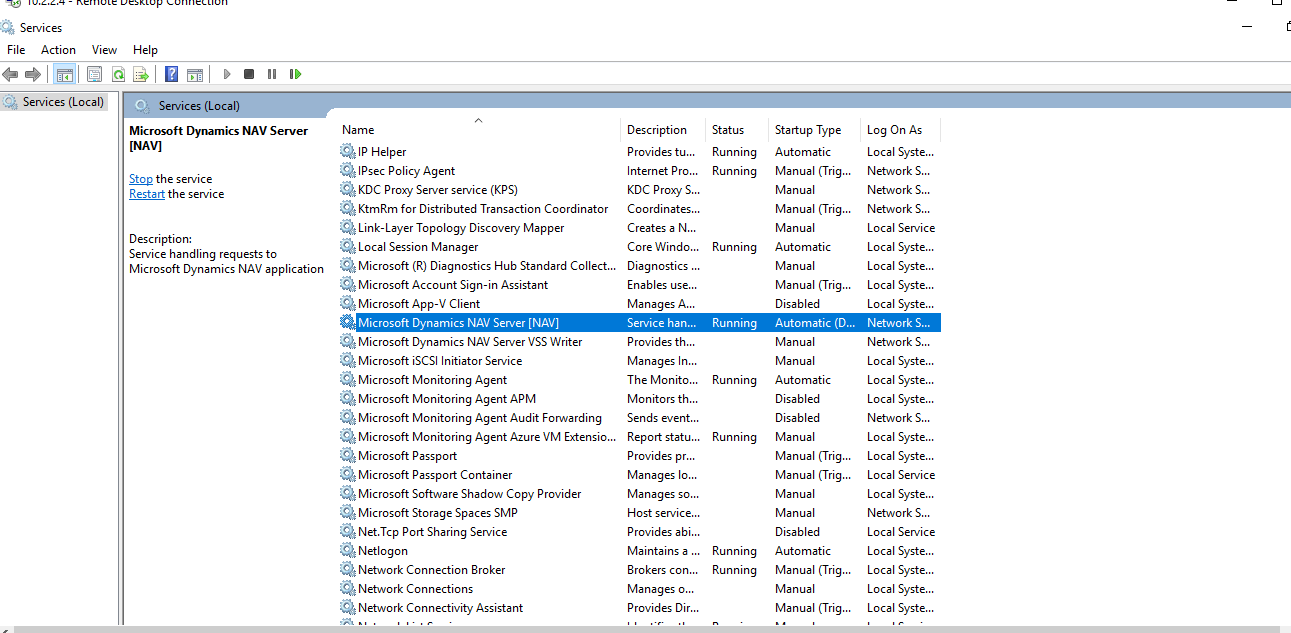Click the blue Help question-mark icon
The height and width of the screenshot is (633, 1291).
click(x=171, y=74)
